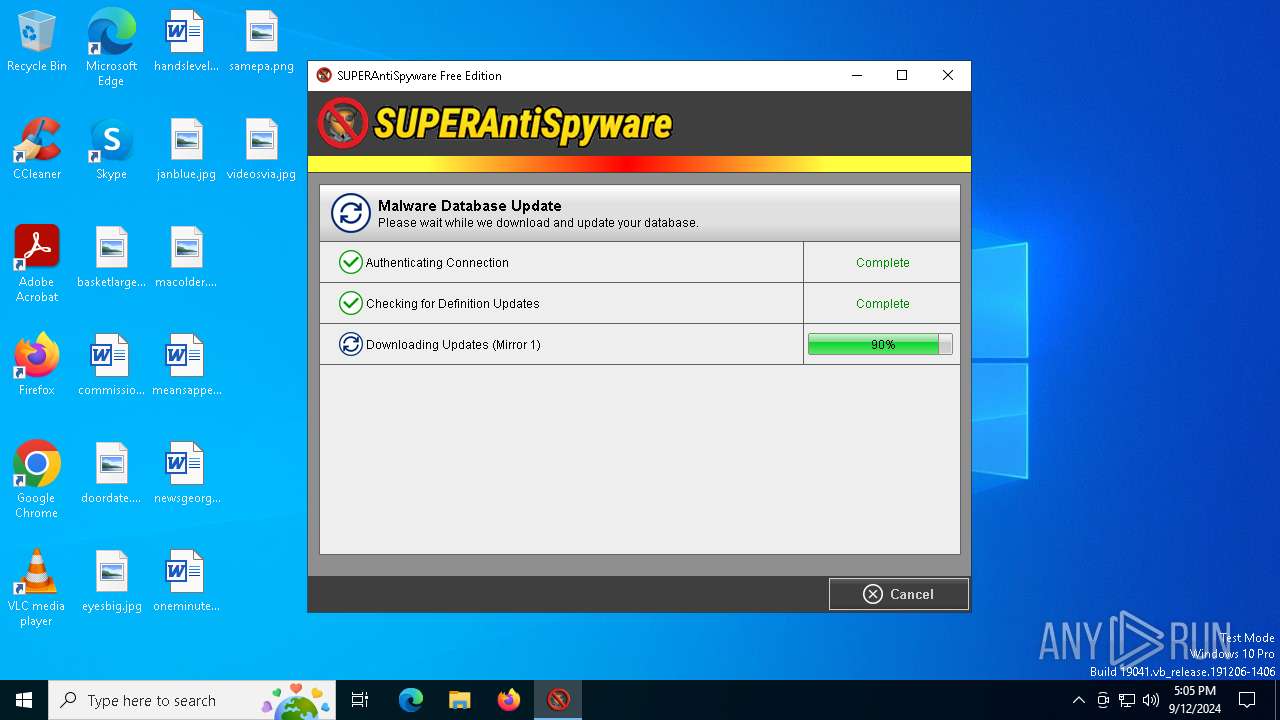Select the Adobe Acrobat desktop shortcut
The height and width of the screenshot is (720, 1280).
(x=37, y=264)
